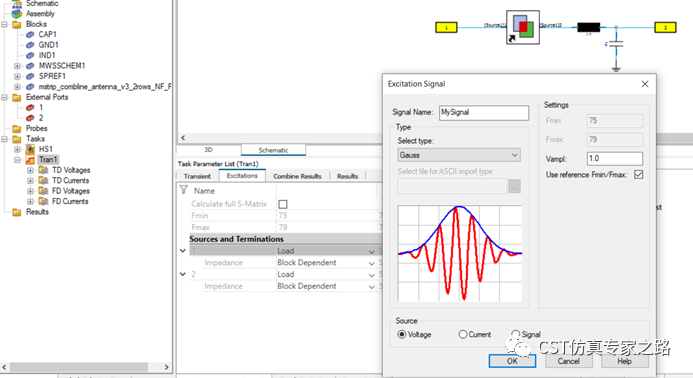The width and height of the screenshot is (693, 378).
Task: Choose the Current source radio button
Action: [463, 334]
